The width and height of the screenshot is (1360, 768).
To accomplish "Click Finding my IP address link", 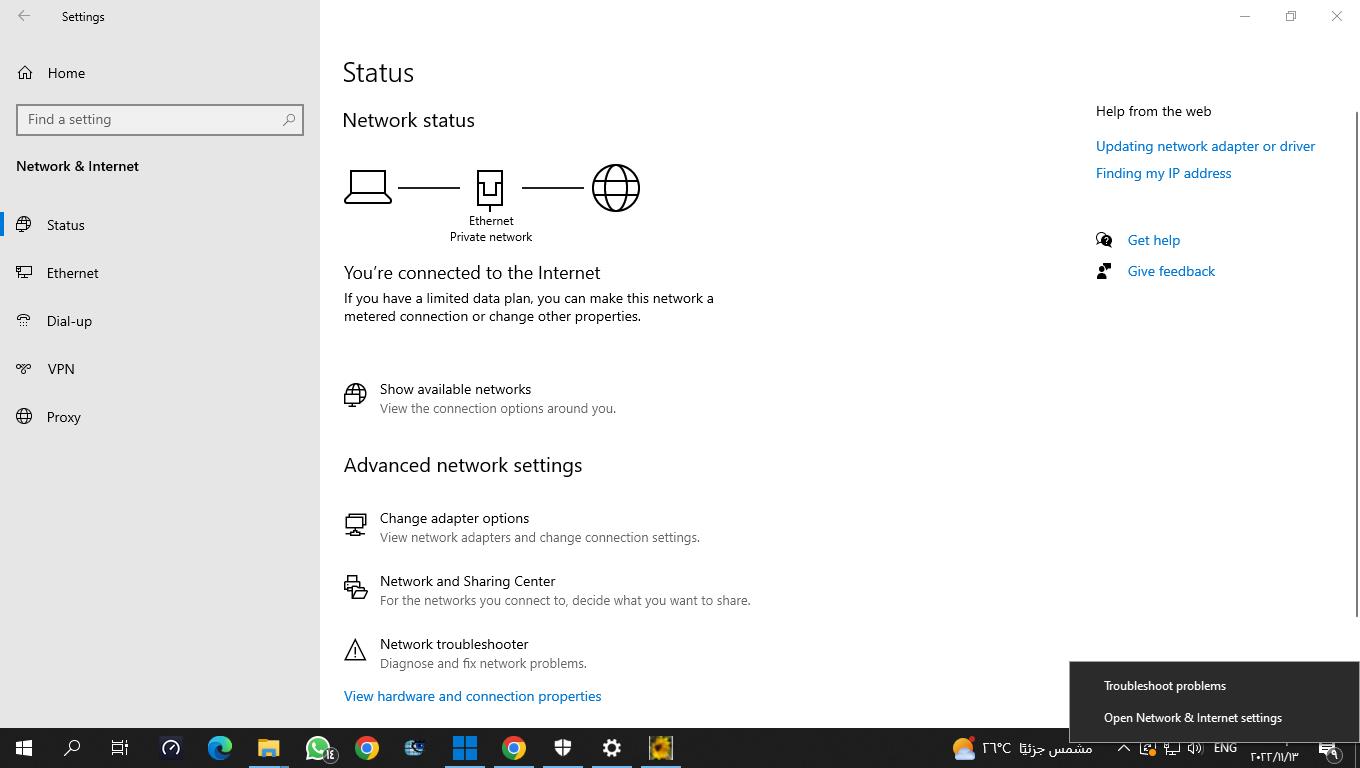I will [x=1163, y=173].
